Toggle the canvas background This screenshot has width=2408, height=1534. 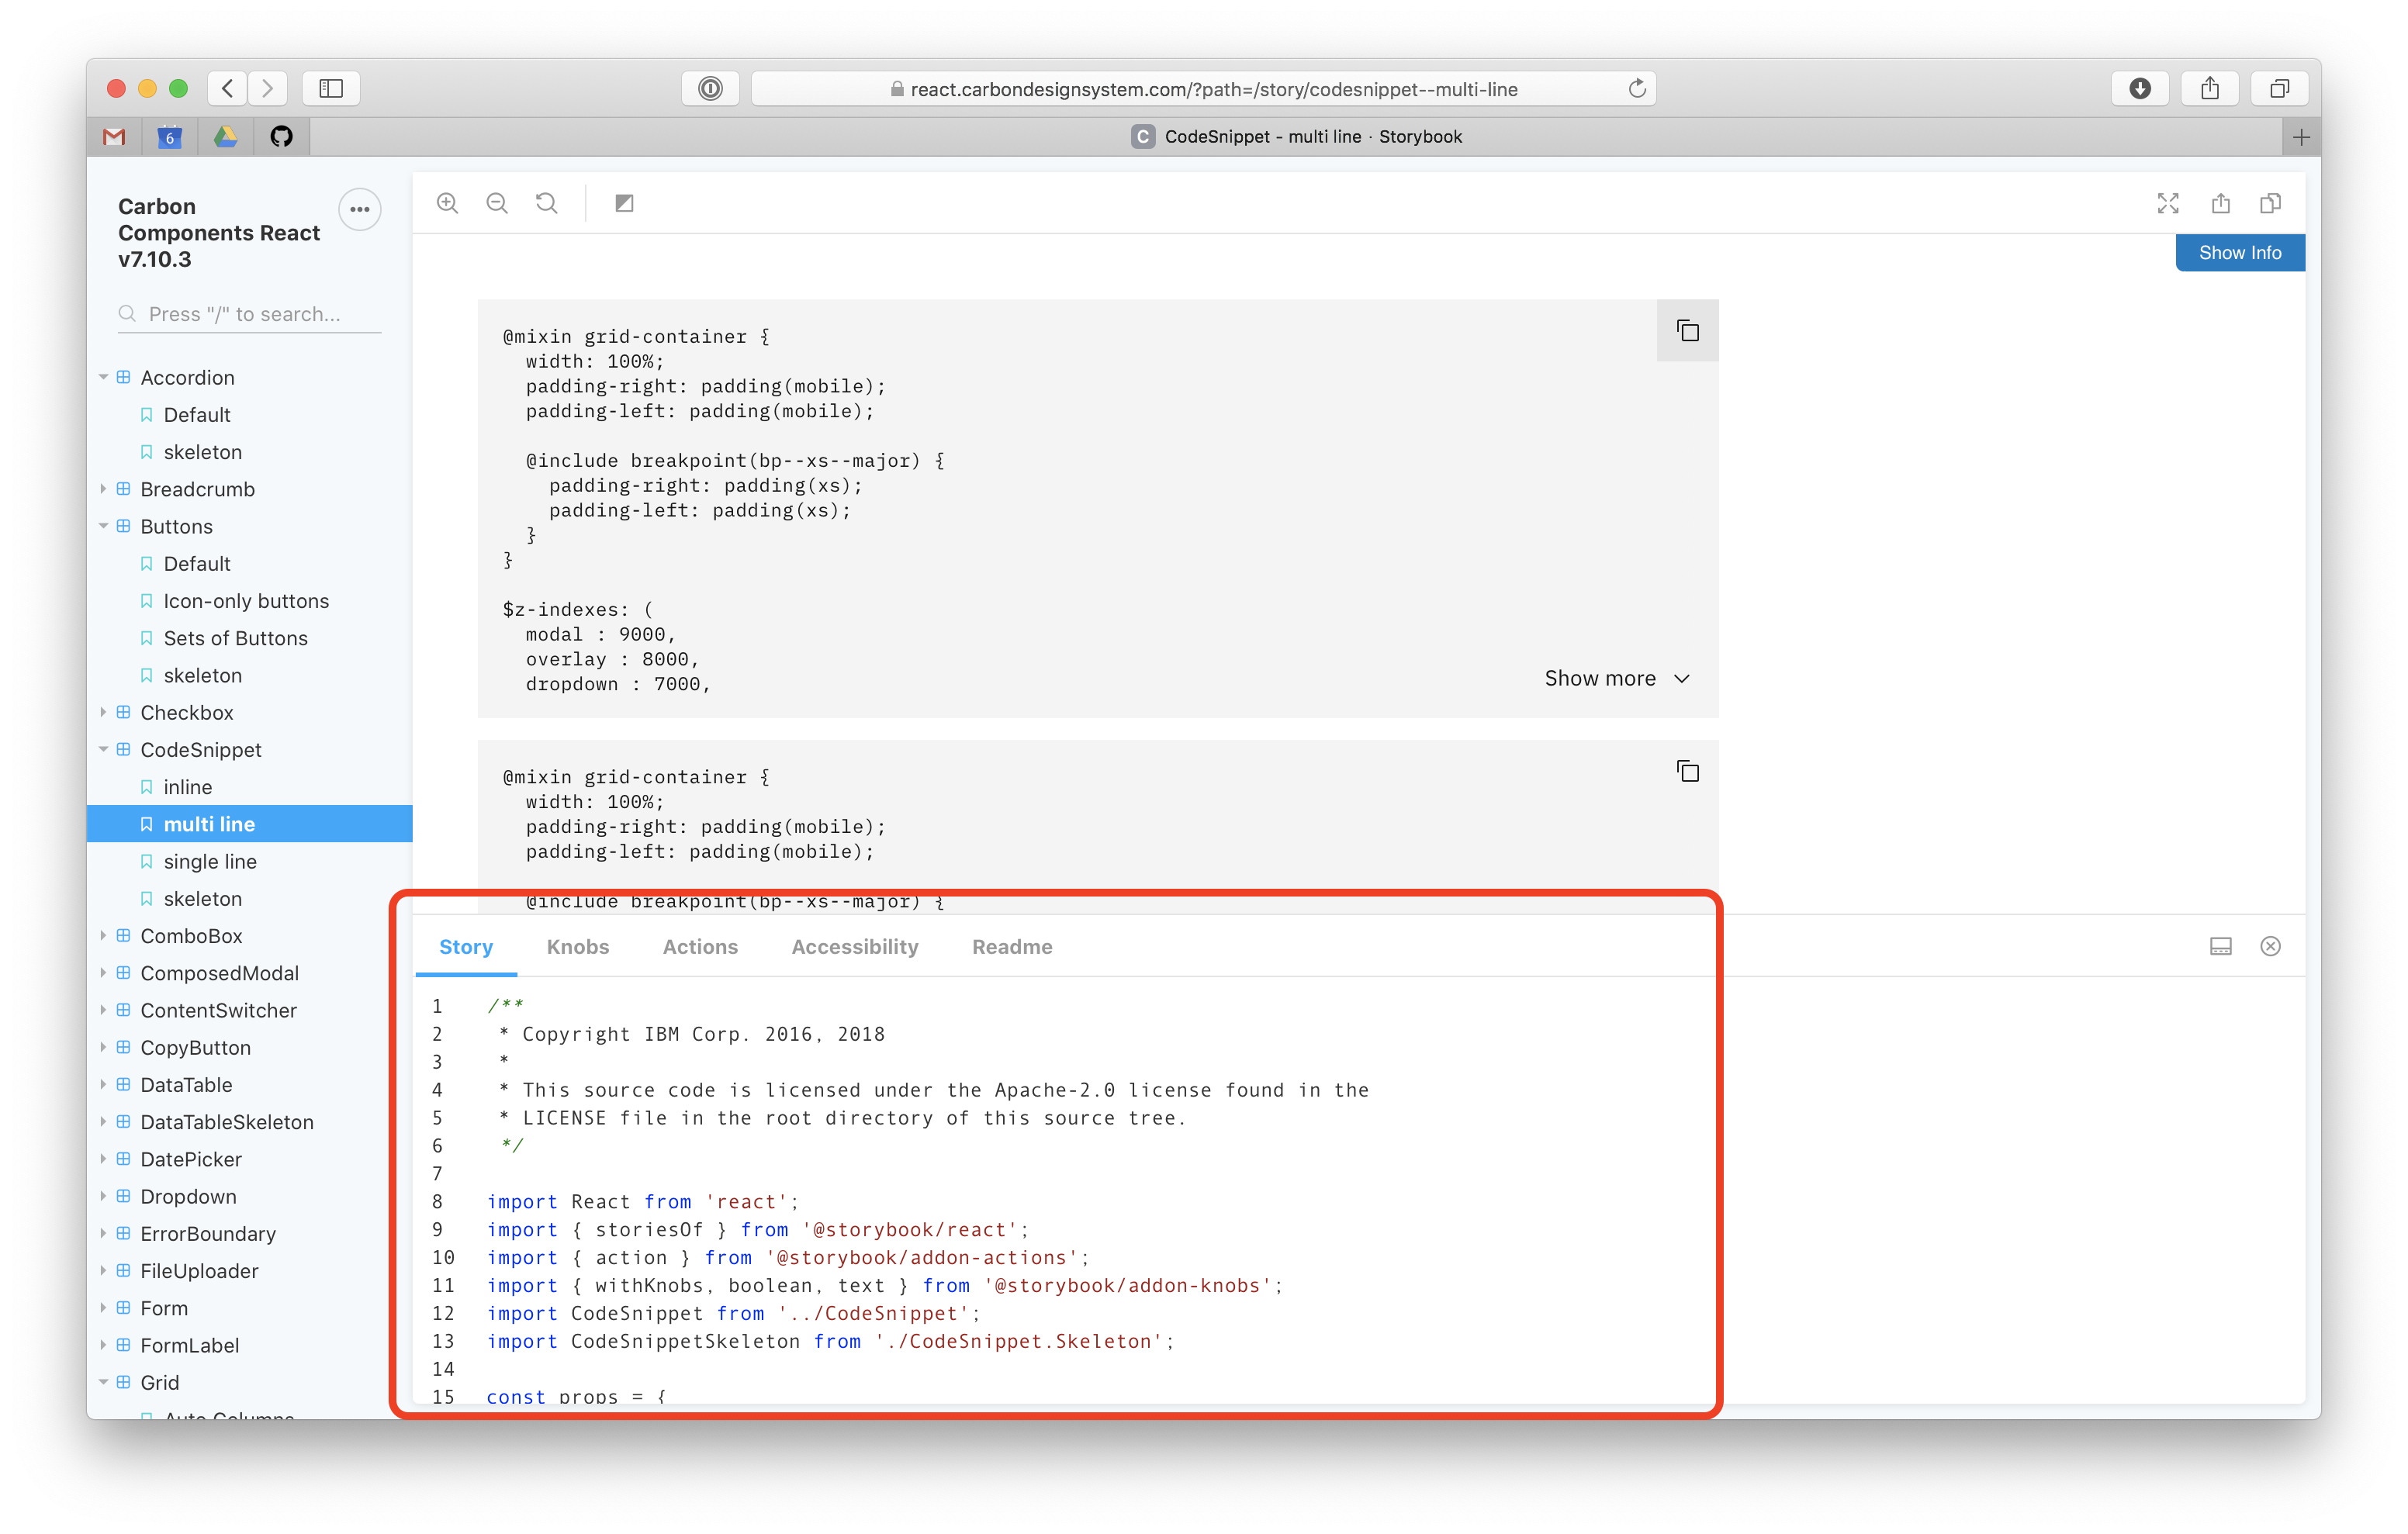624,203
